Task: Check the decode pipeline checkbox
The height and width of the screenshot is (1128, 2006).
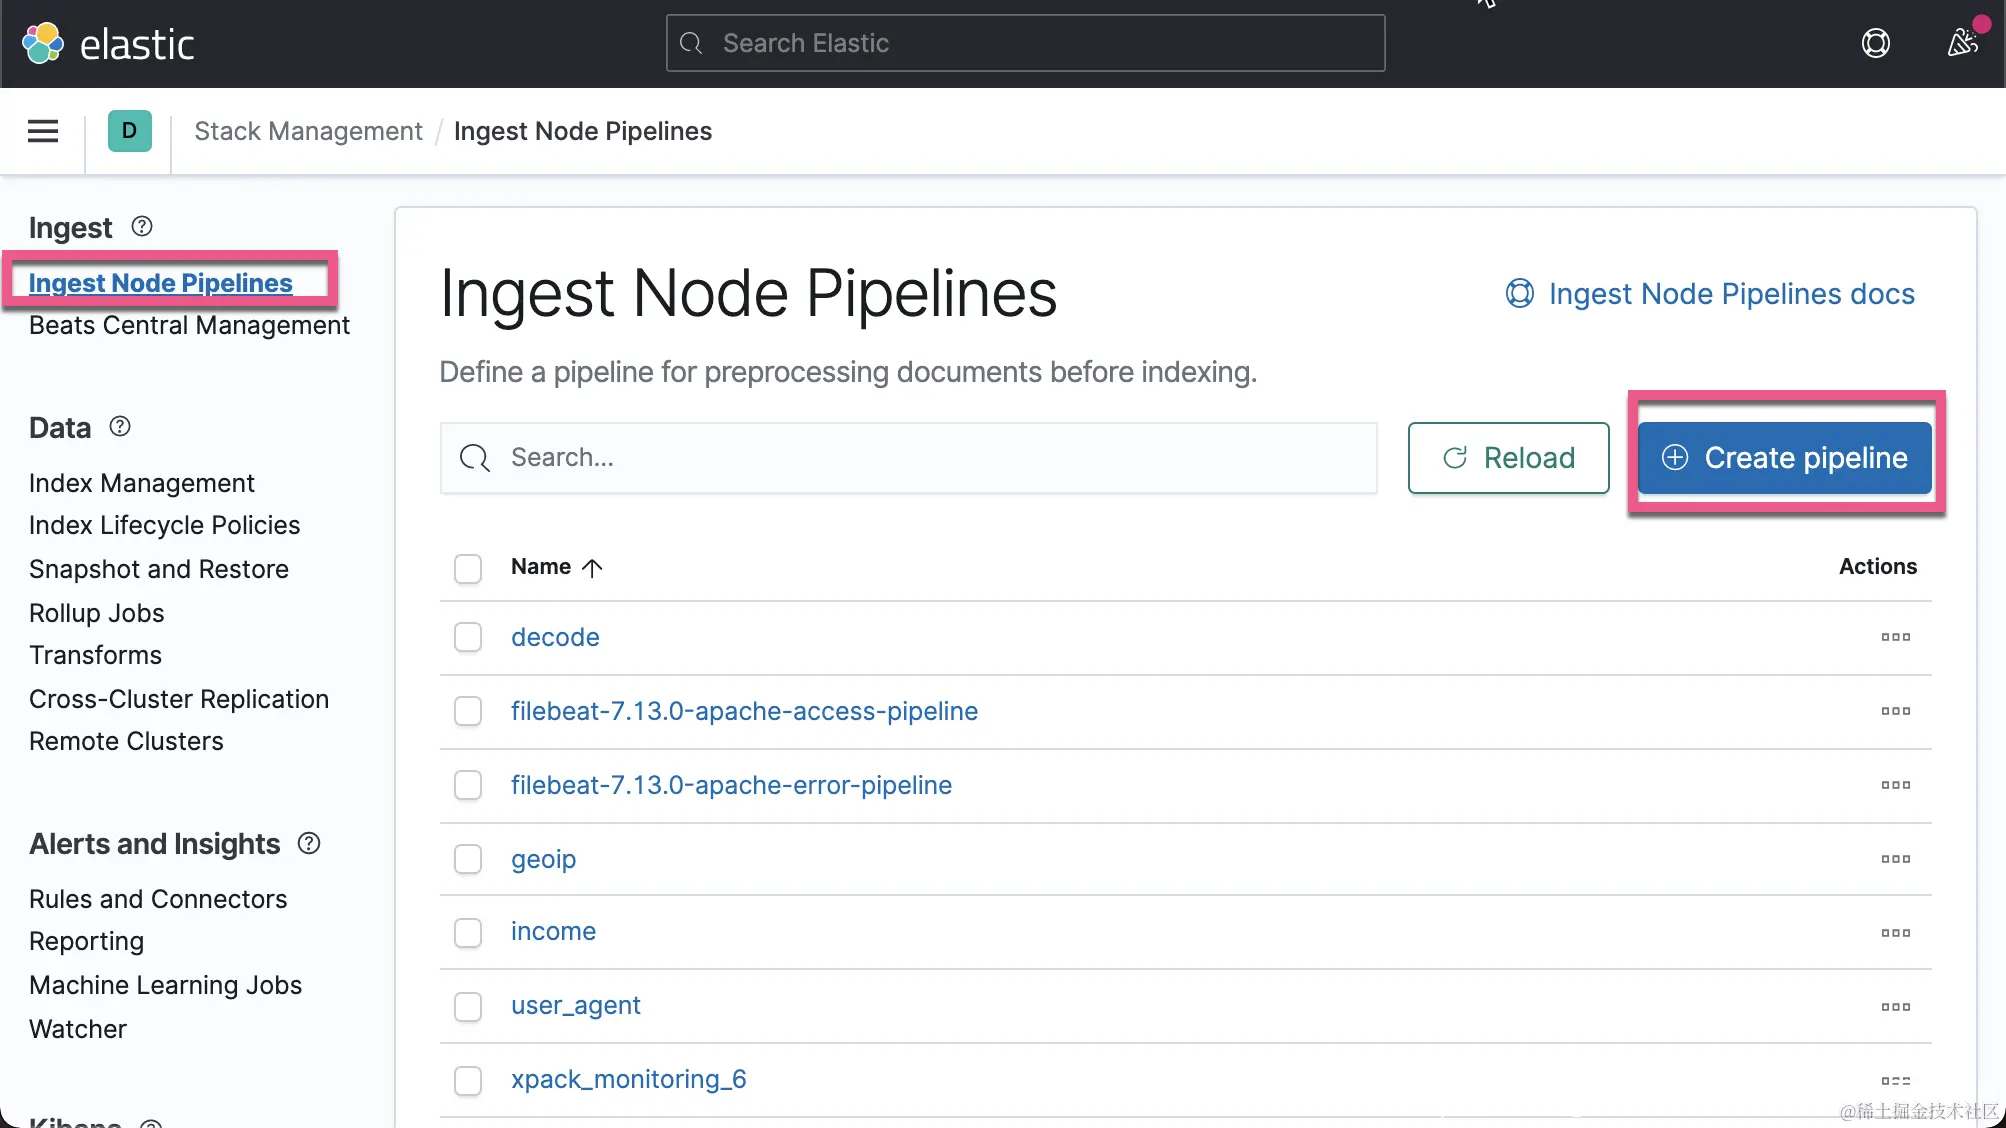Action: [x=468, y=637]
